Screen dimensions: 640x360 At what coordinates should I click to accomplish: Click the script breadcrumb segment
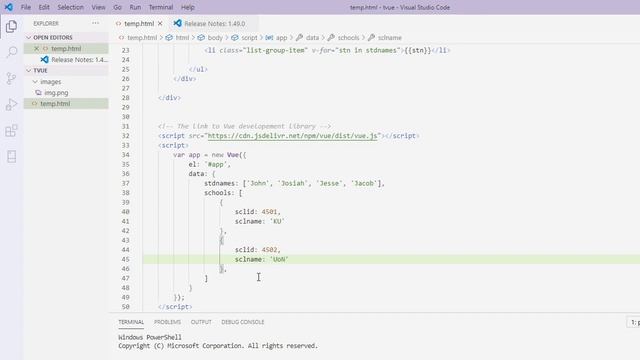249,38
